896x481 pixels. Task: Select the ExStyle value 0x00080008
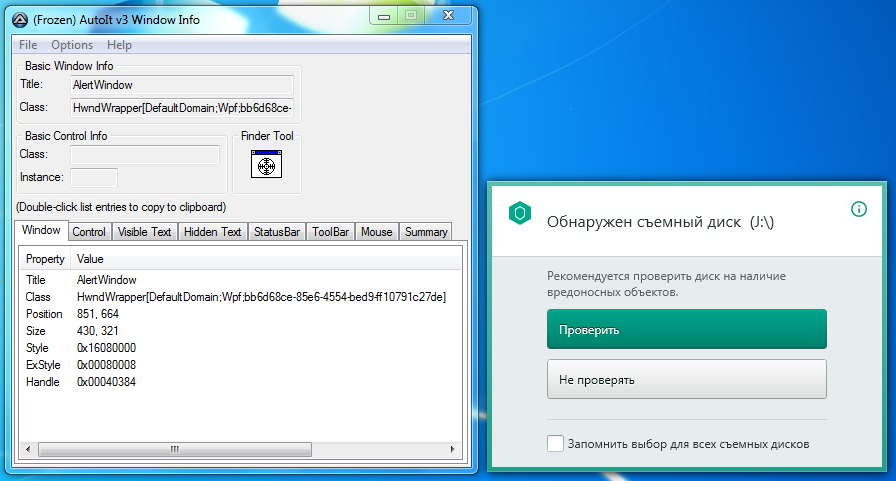[106, 364]
